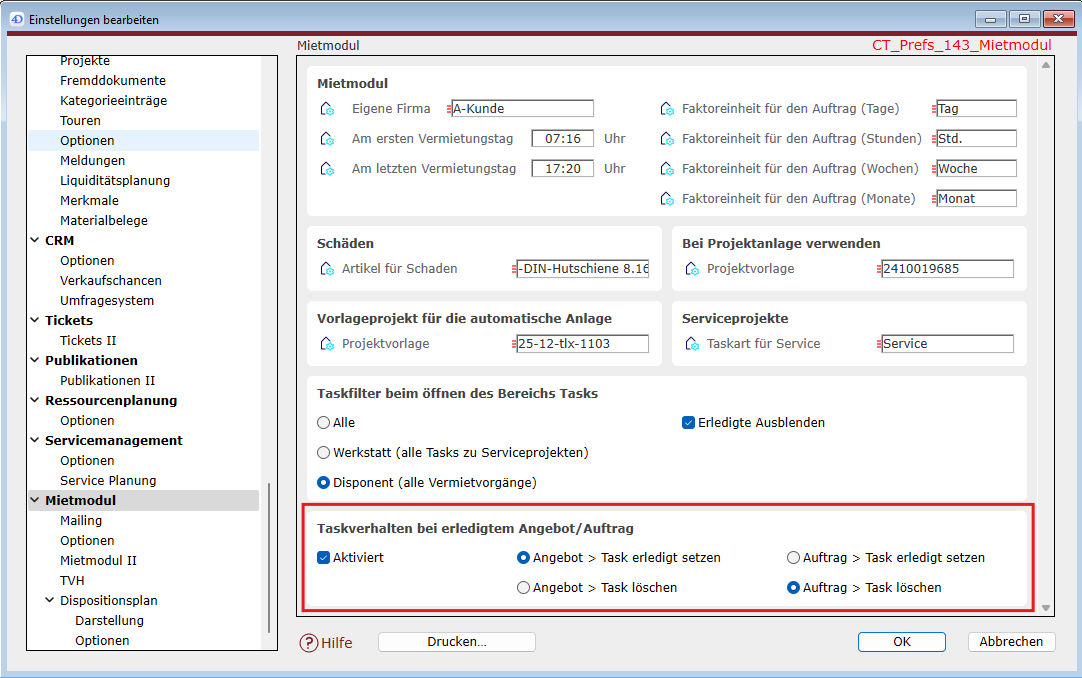Viewport: 1082px width, 678px height.
Task: Click icon beside Faktoreinheit für den Auftrag (Monate)
Action: [667, 199]
